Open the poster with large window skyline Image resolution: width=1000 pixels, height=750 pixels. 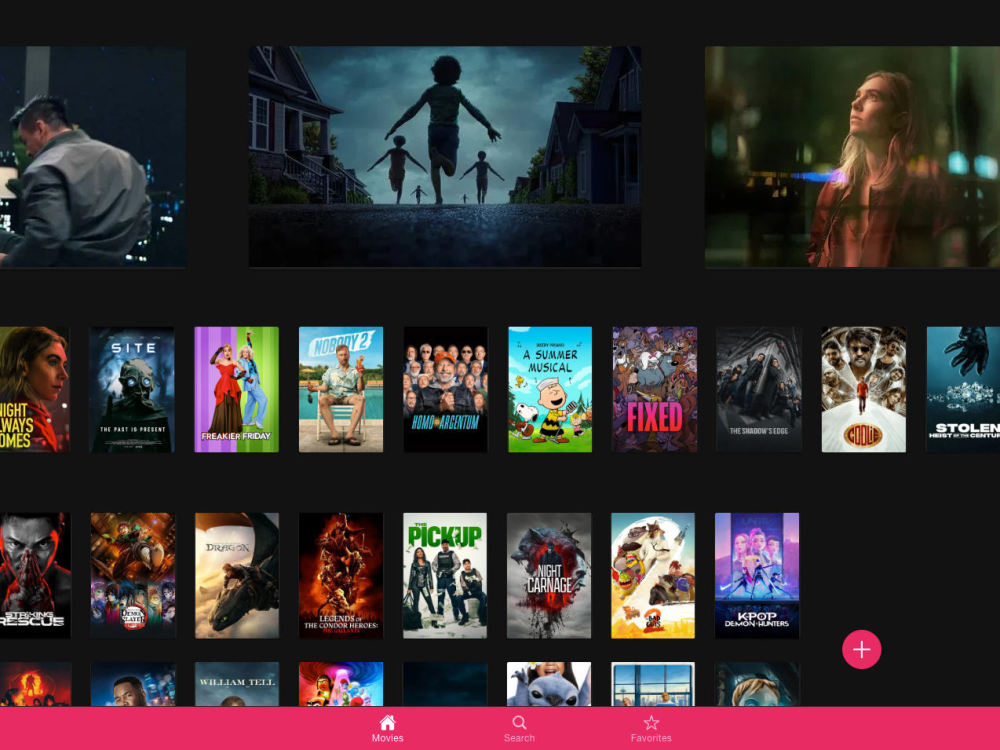point(653,684)
